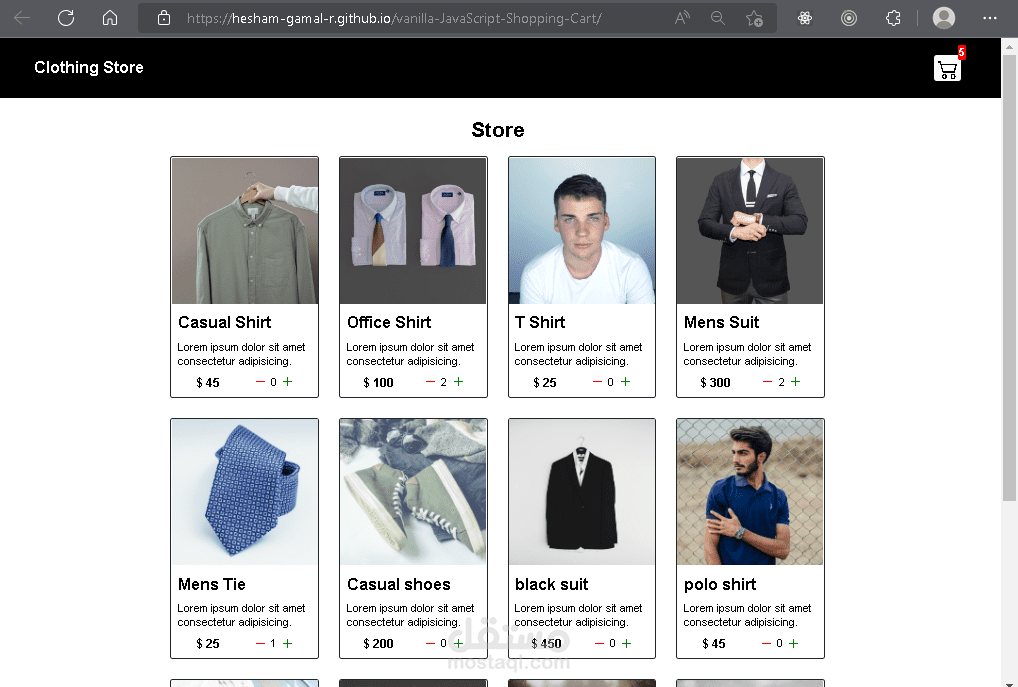
Task: Click the favorites star in the address bar
Action: [755, 18]
